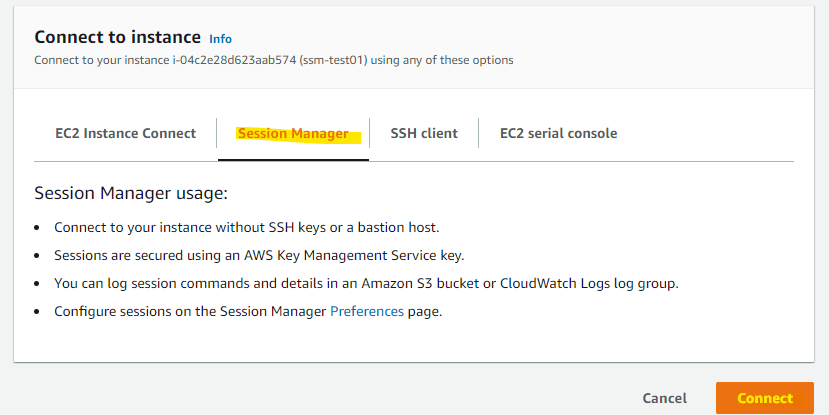This screenshot has width=829, height=415.
Task: Open the SSH client tab
Action: point(423,133)
